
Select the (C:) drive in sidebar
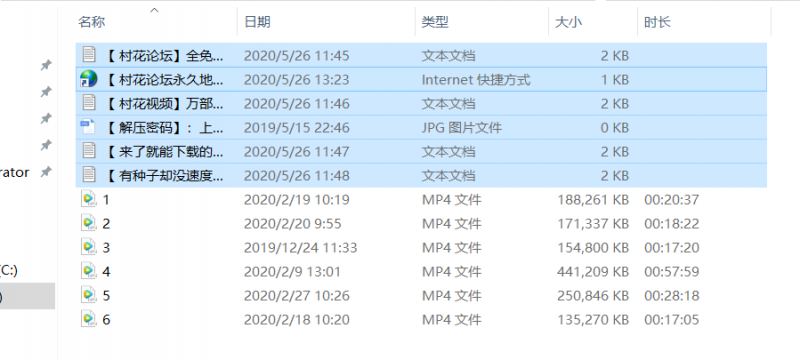pyautogui.click(x=9, y=271)
